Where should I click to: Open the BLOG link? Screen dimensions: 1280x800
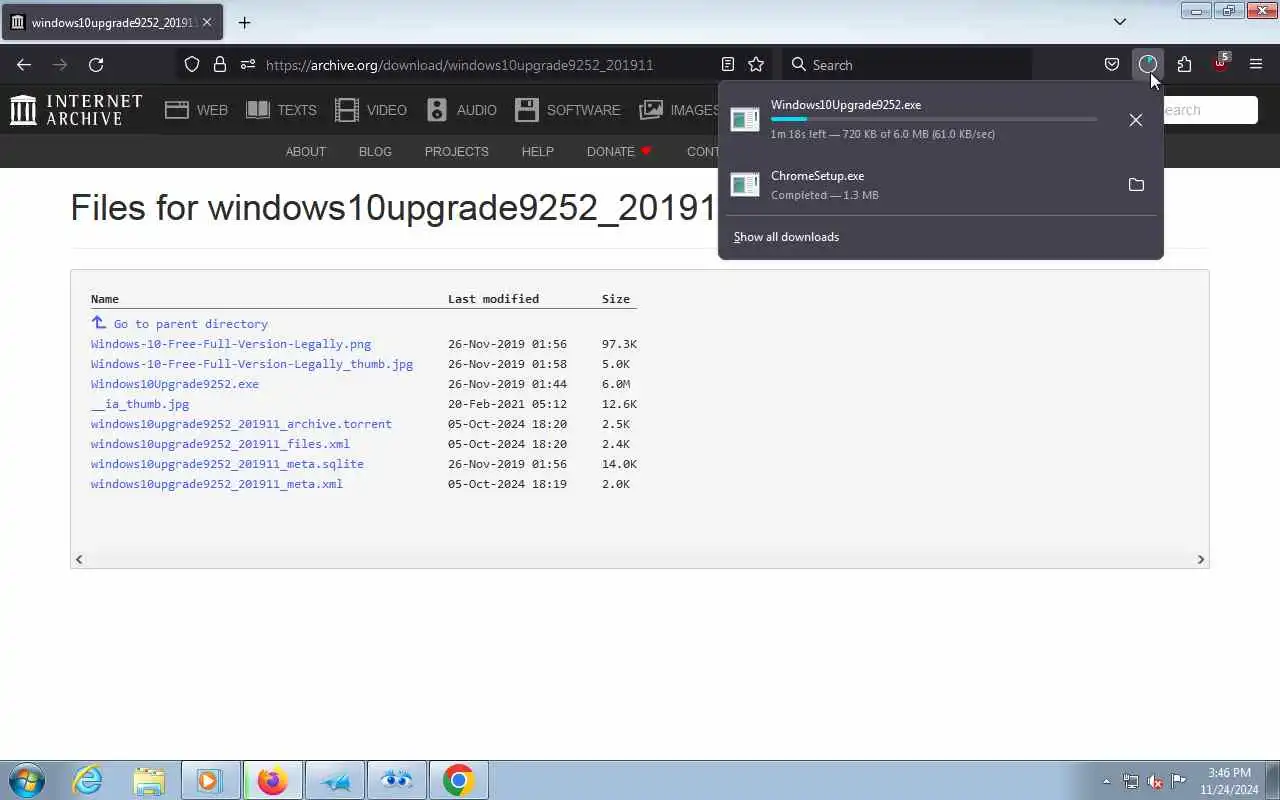(375, 152)
